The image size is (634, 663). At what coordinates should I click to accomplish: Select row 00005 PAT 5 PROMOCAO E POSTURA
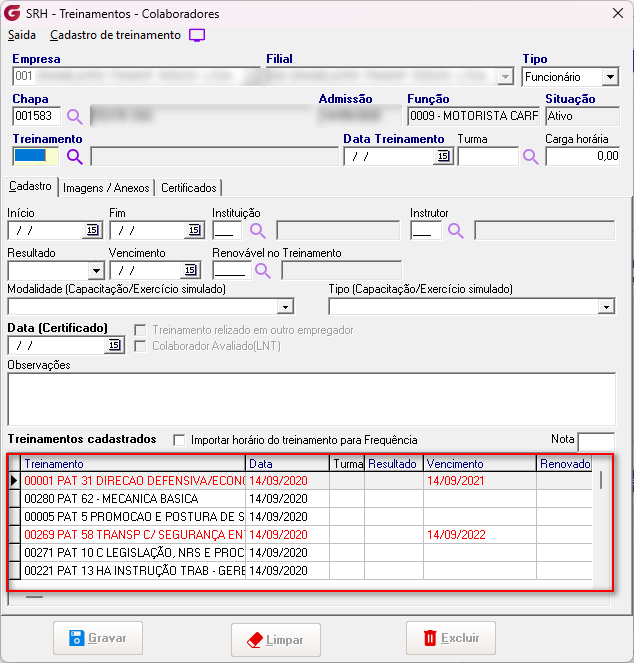pos(300,517)
